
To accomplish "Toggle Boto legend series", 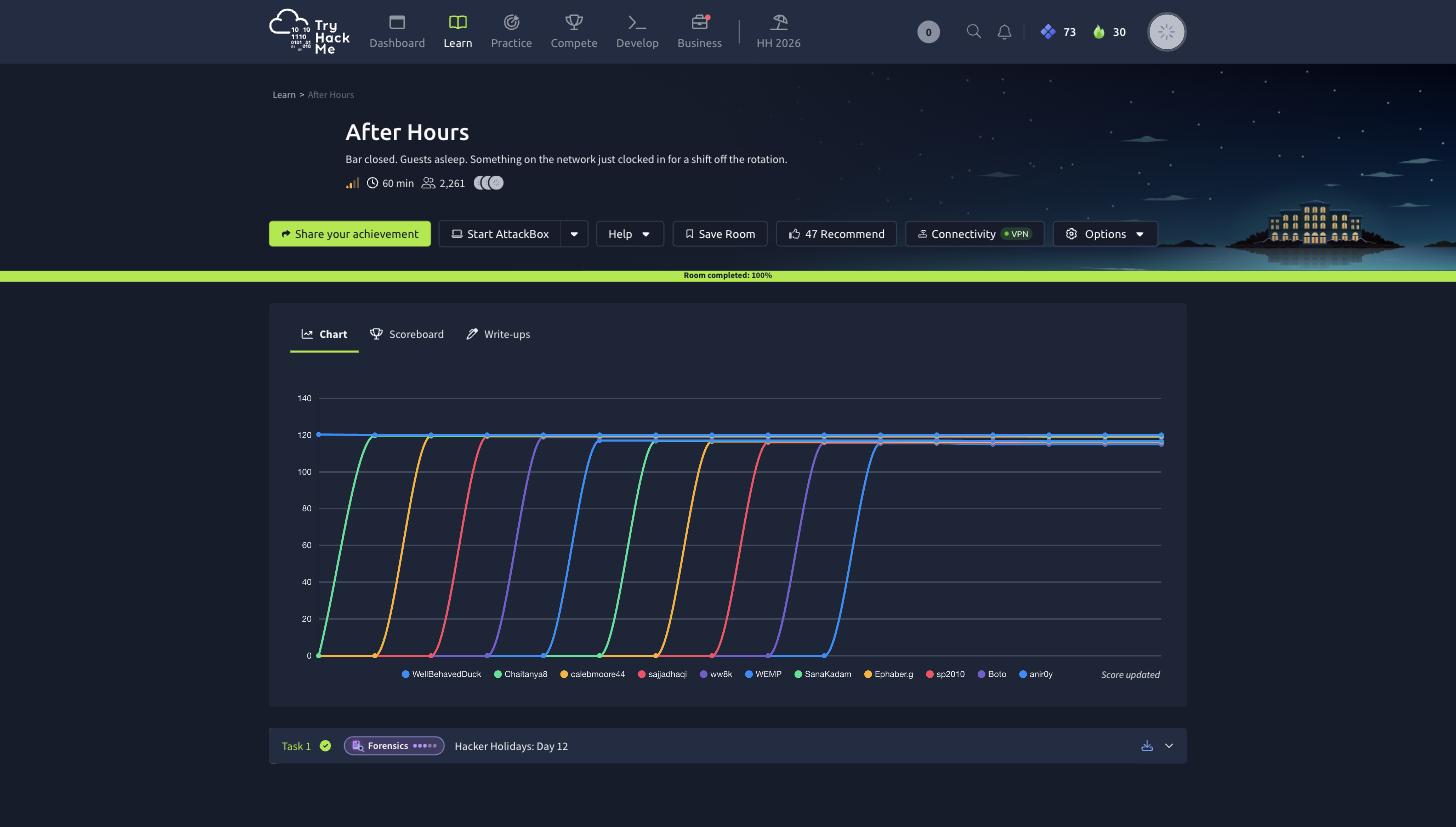I will pos(992,674).
